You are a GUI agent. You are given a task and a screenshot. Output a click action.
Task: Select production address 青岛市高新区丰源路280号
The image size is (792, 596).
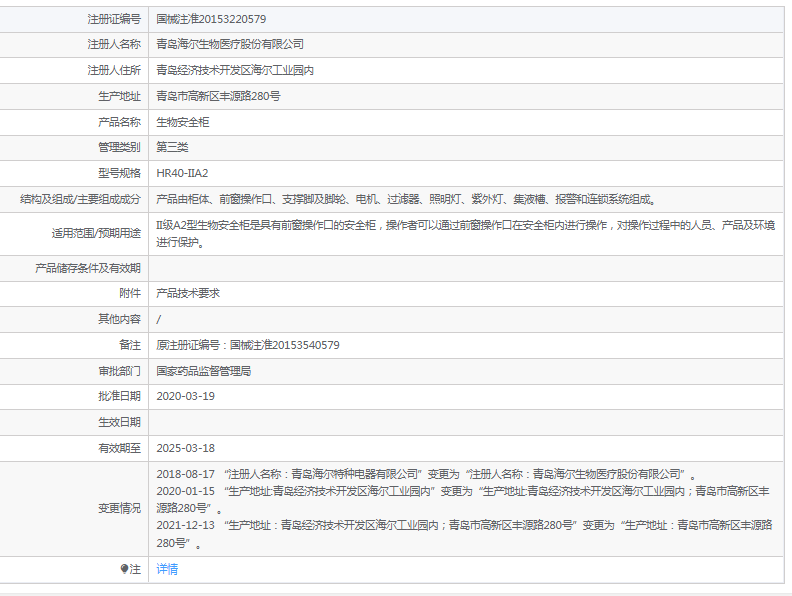click(x=218, y=96)
